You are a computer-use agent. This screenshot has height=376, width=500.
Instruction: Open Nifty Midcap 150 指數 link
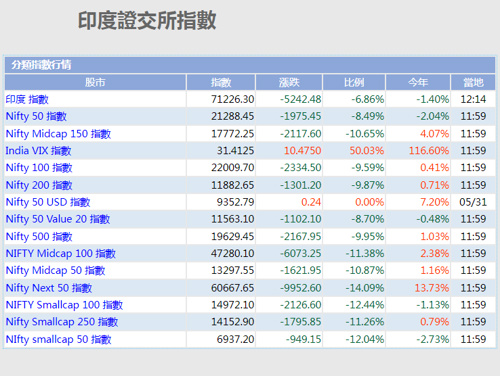pyautogui.click(x=58, y=134)
